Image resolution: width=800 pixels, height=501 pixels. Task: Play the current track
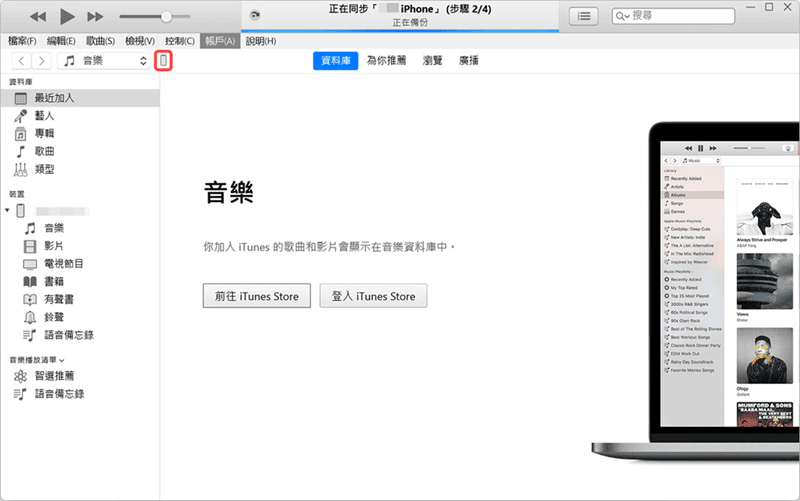(67, 16)
